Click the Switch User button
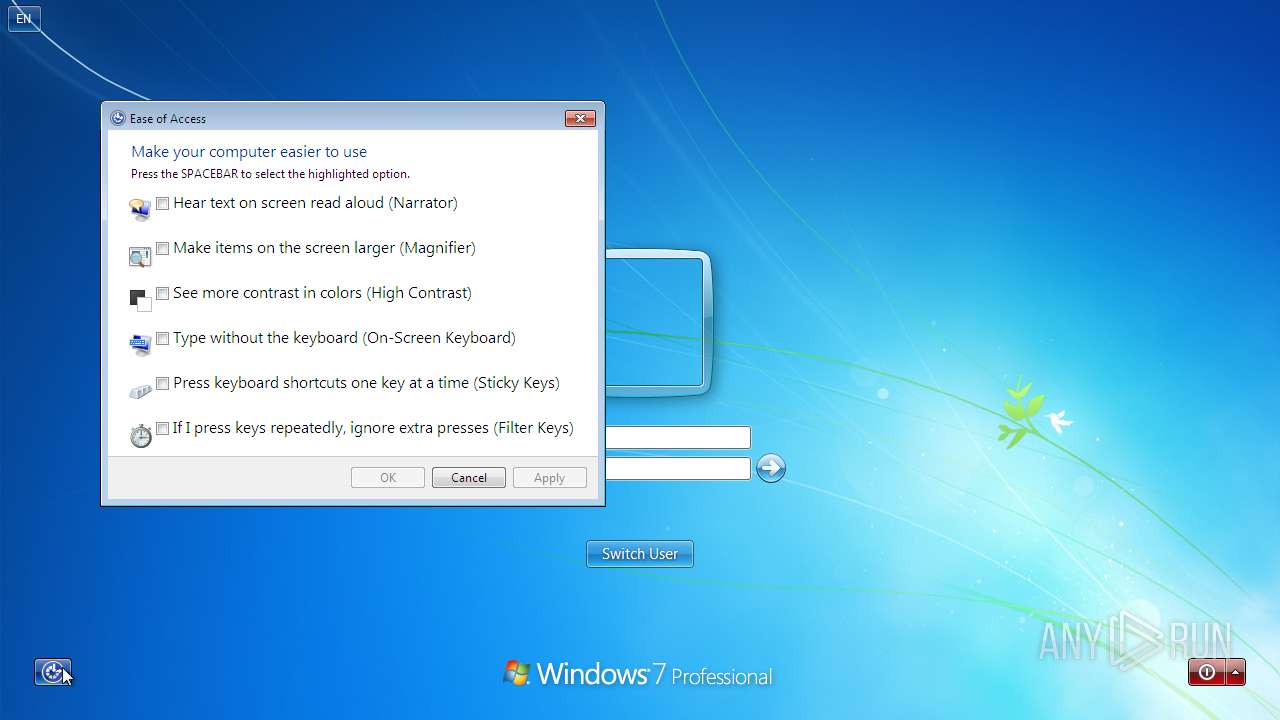This screenshot has height=720, width=1280. [640, 554]
